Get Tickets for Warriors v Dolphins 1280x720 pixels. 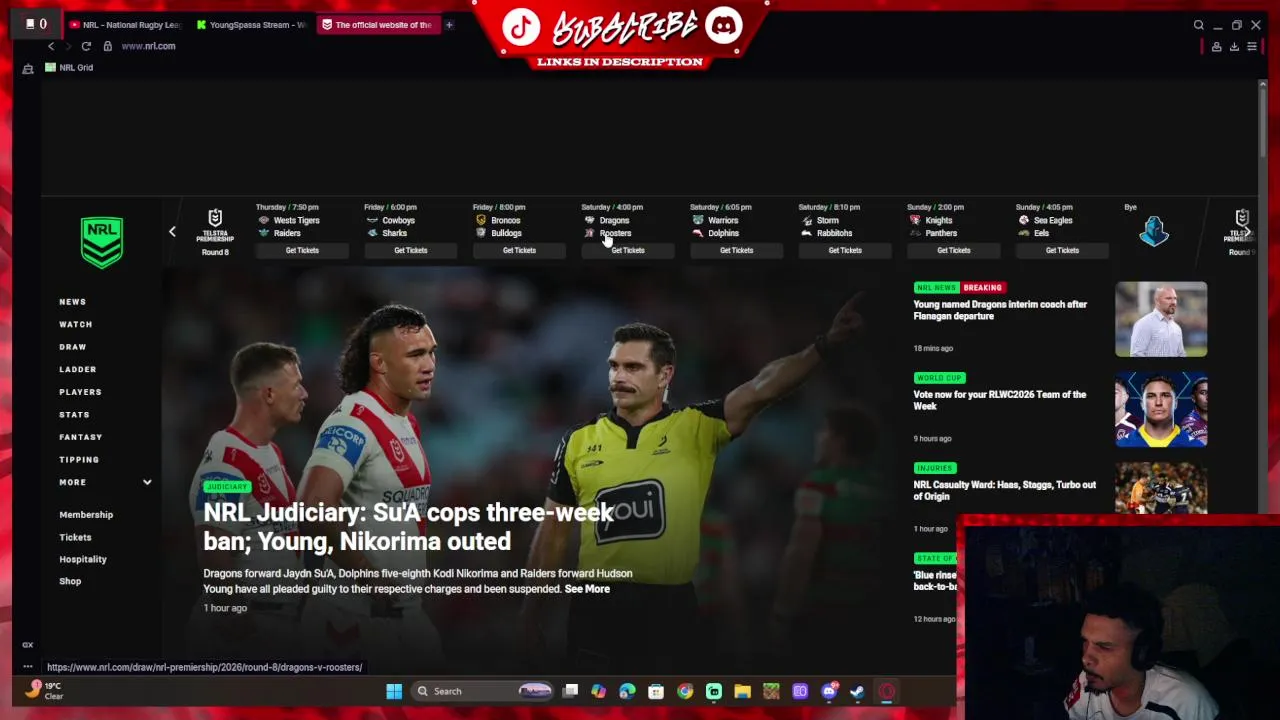pos(736,250)
